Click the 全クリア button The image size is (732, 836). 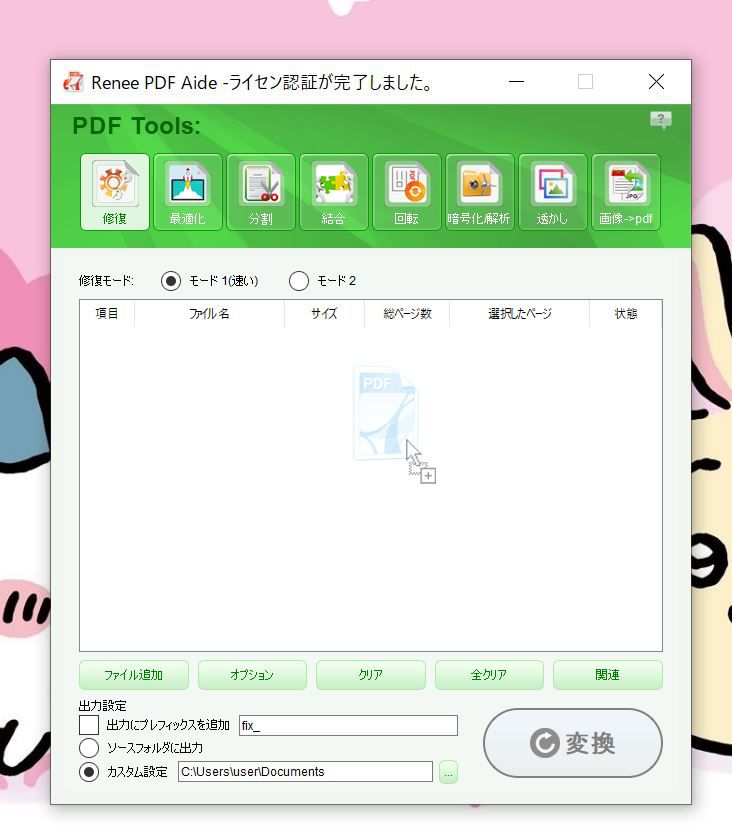[489, 675]
